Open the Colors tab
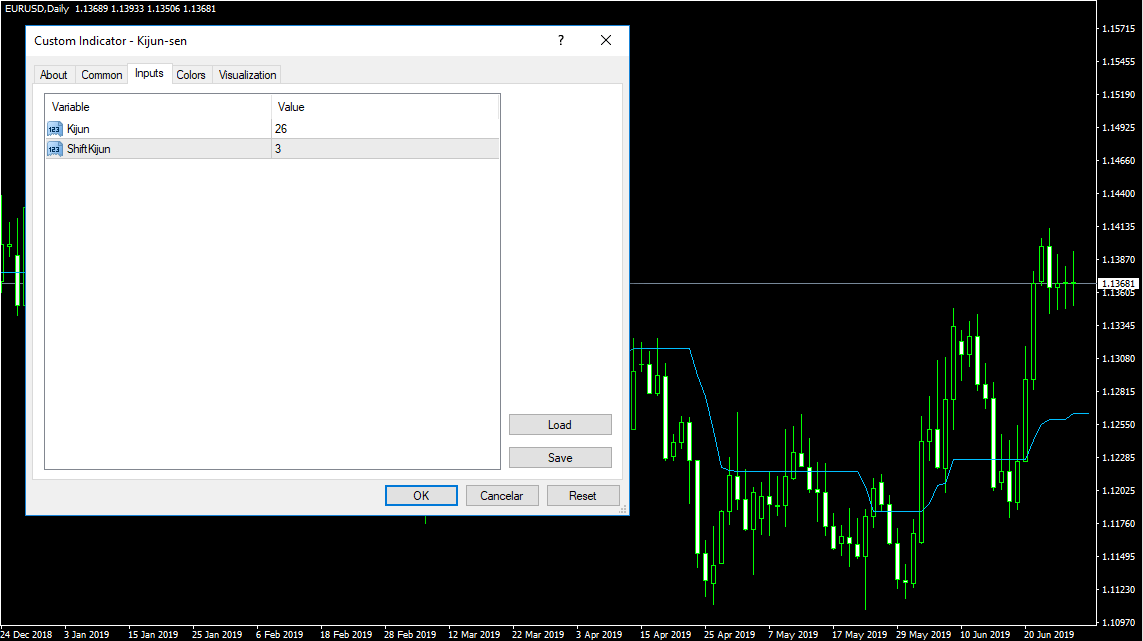1143x641 pixels. [191, 74]
